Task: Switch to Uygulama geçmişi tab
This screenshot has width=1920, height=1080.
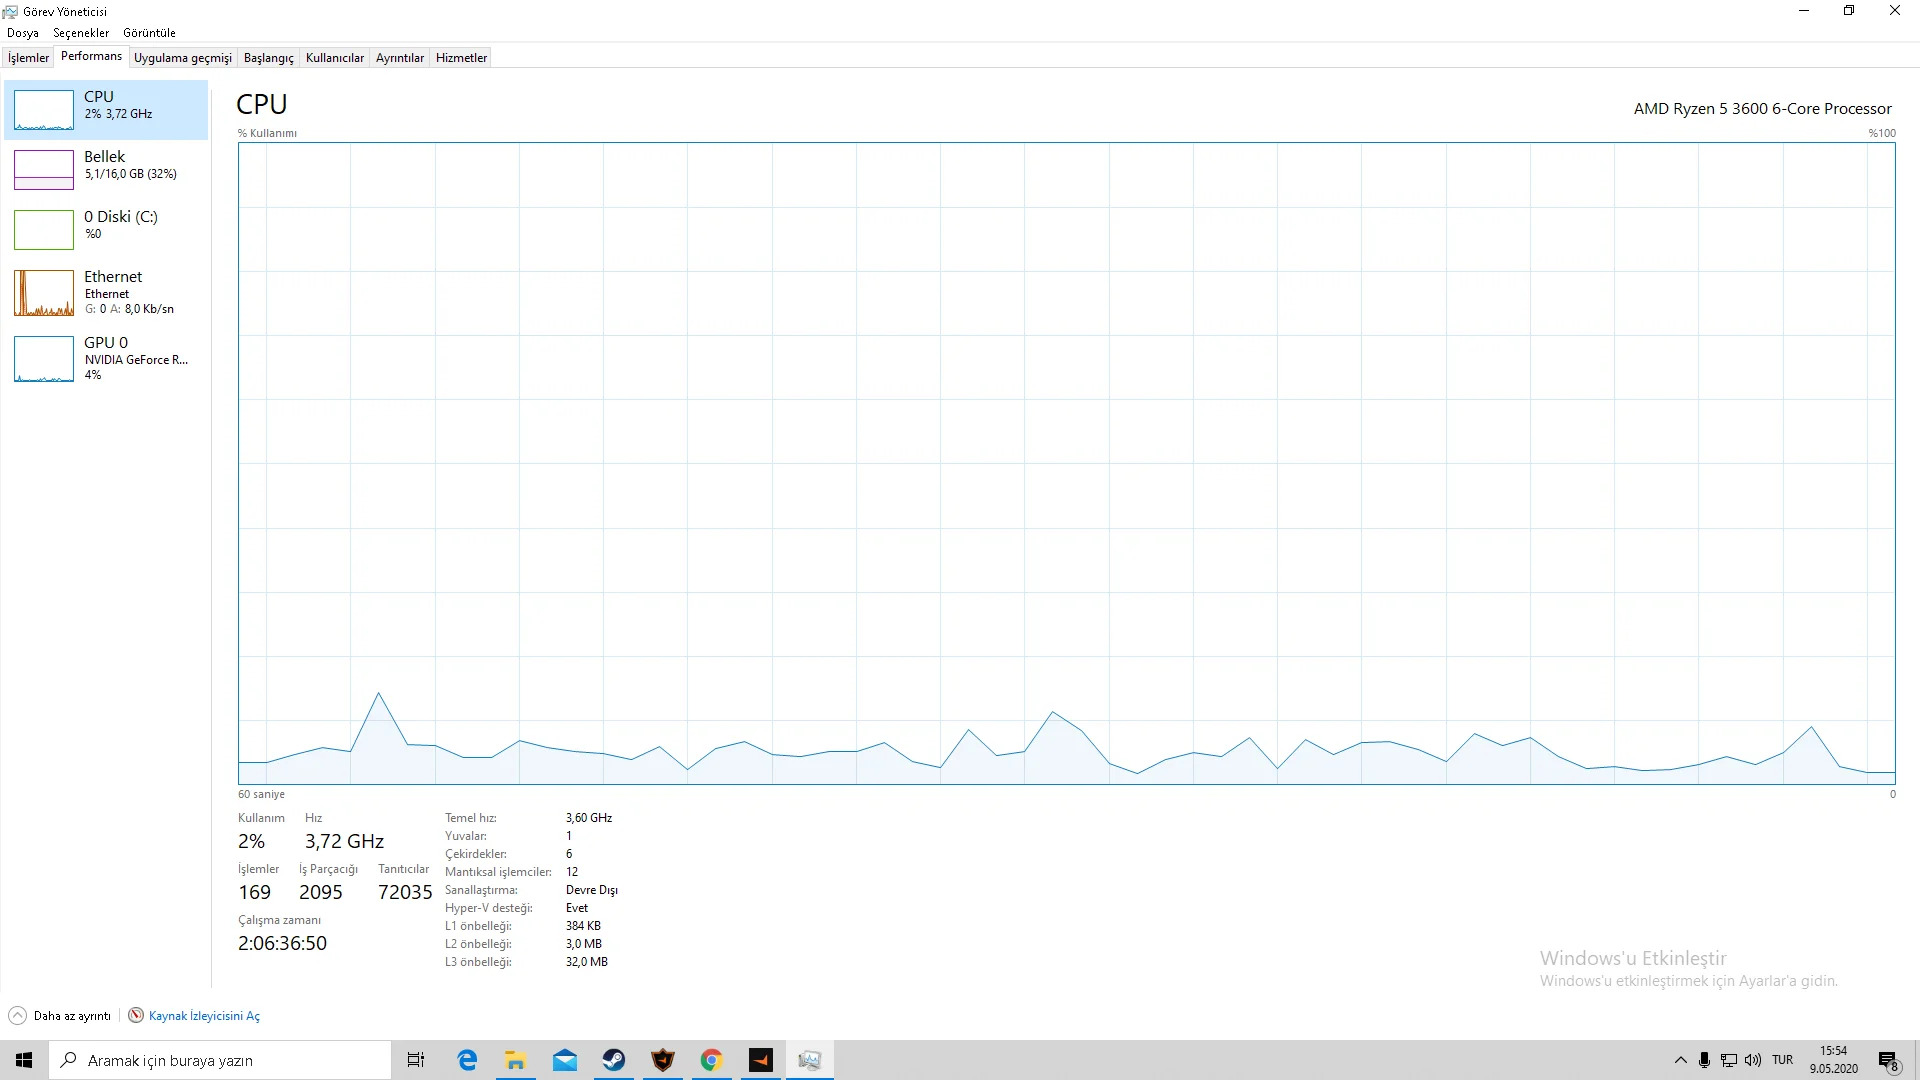Action: [x=182, y=58]
